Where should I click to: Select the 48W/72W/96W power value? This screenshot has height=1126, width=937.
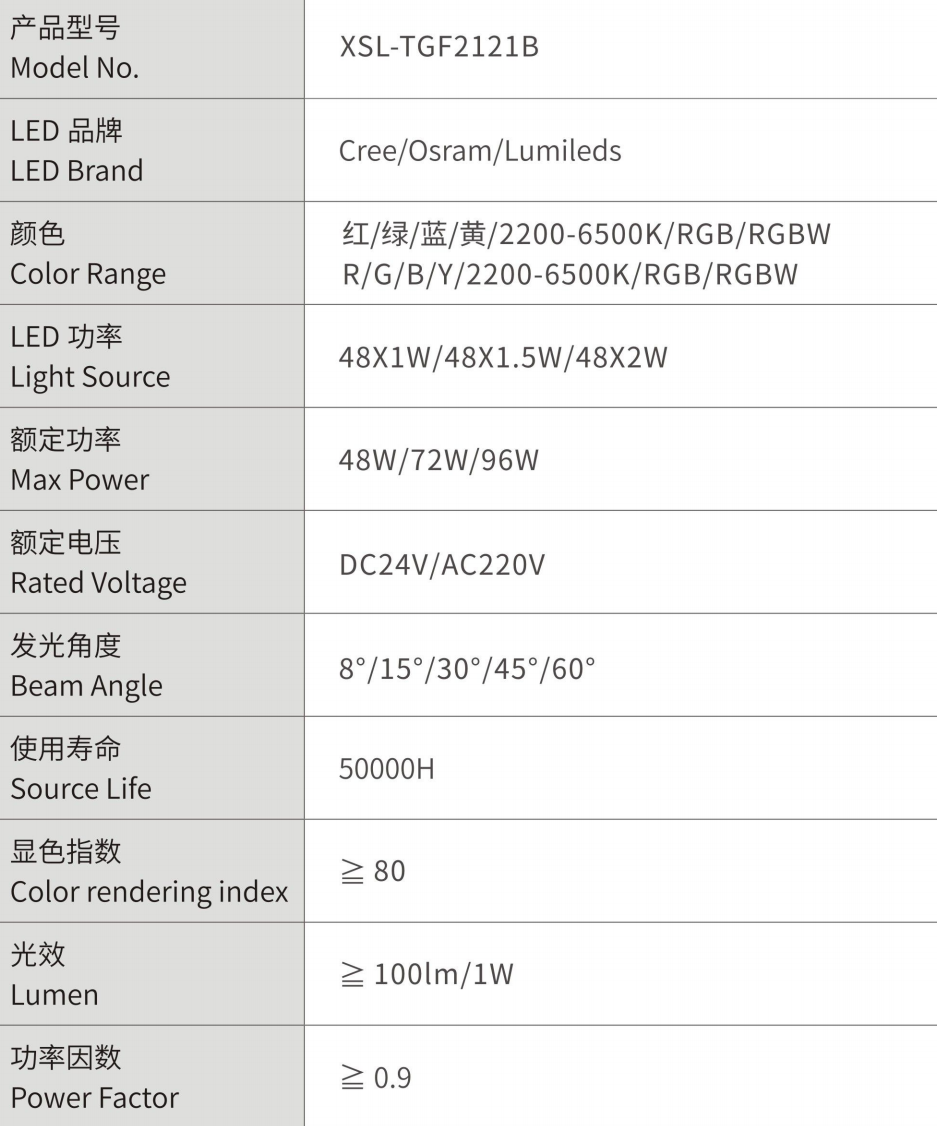pos(439,460)
